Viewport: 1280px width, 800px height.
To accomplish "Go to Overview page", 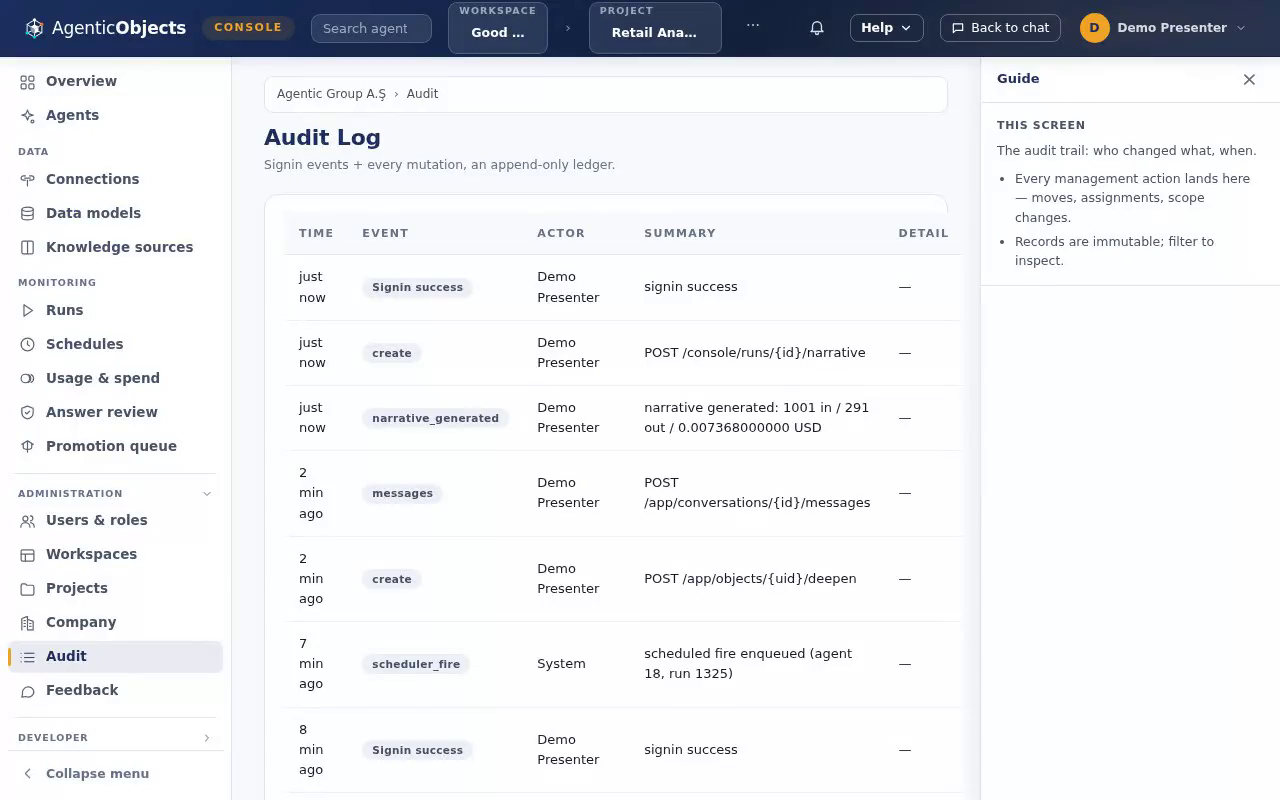I will coord(116,81).
